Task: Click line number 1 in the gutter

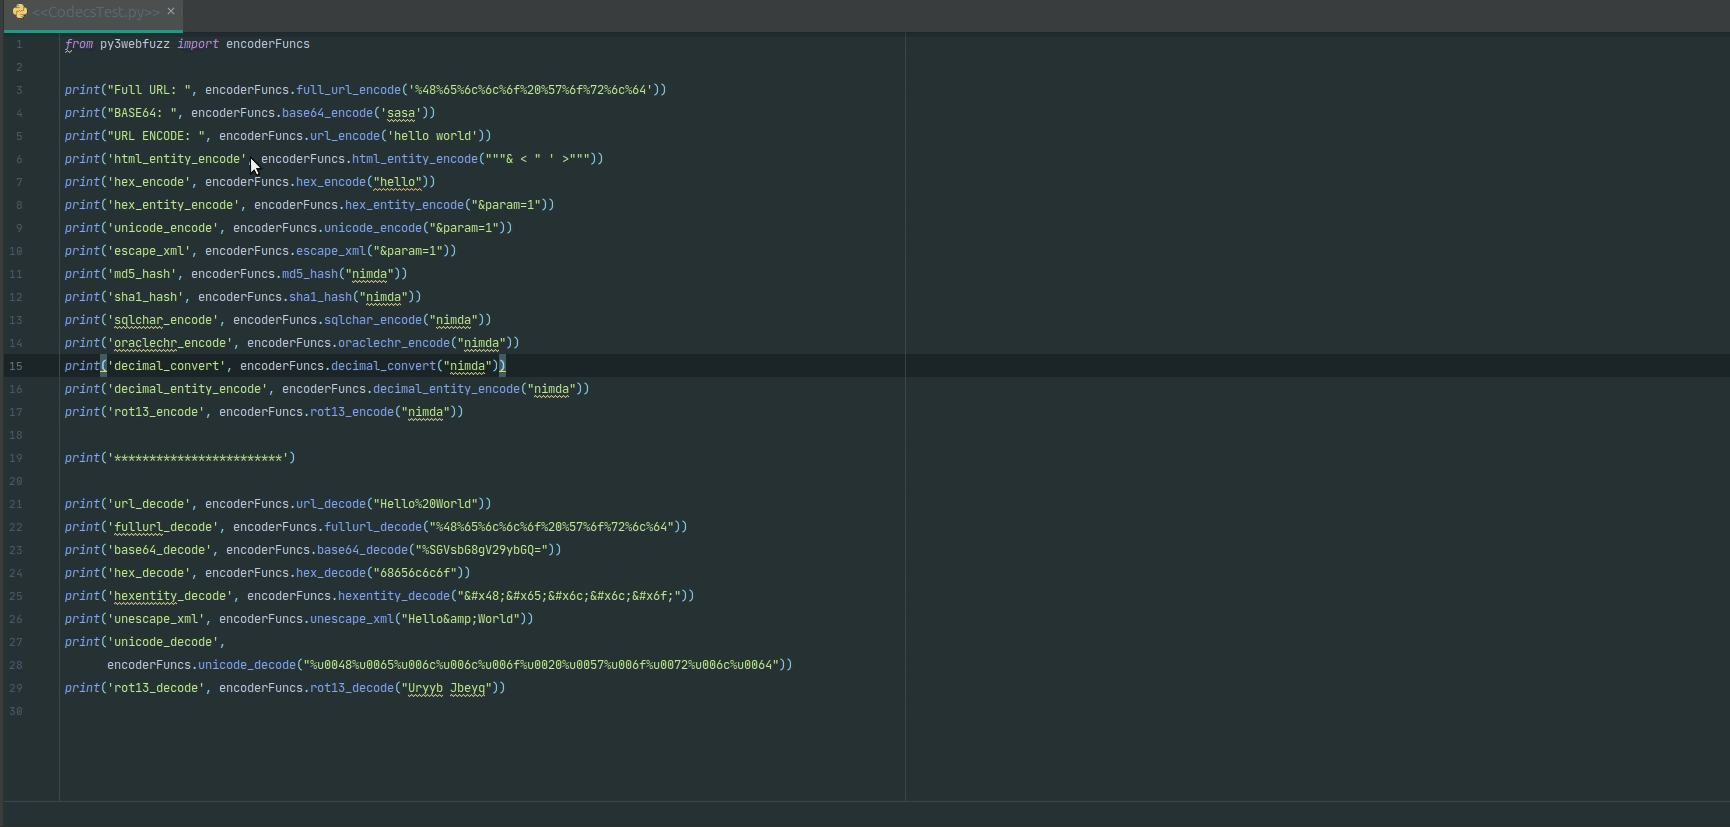Action: pyautogui.click(x=18, y=44)
